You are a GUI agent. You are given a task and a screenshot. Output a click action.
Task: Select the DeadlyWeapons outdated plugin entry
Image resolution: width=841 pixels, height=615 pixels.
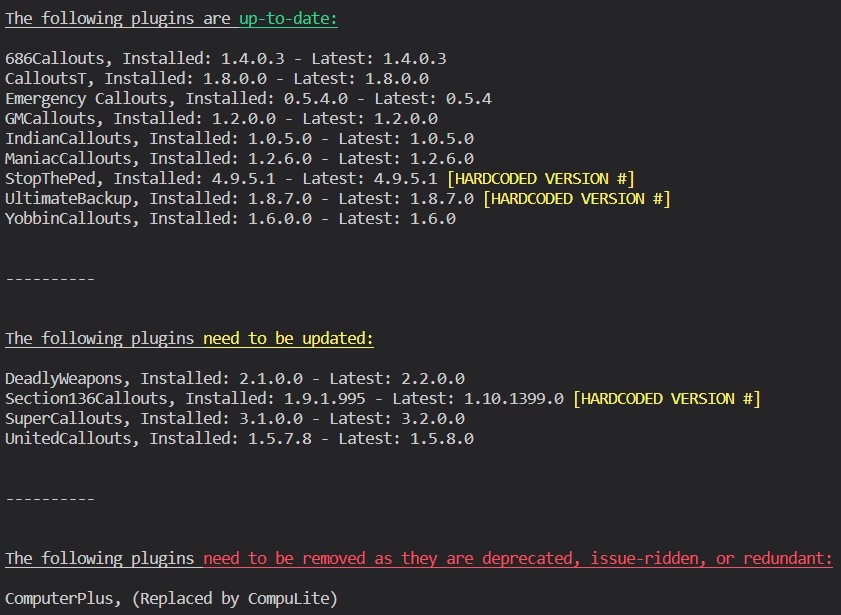coord(67,379)
